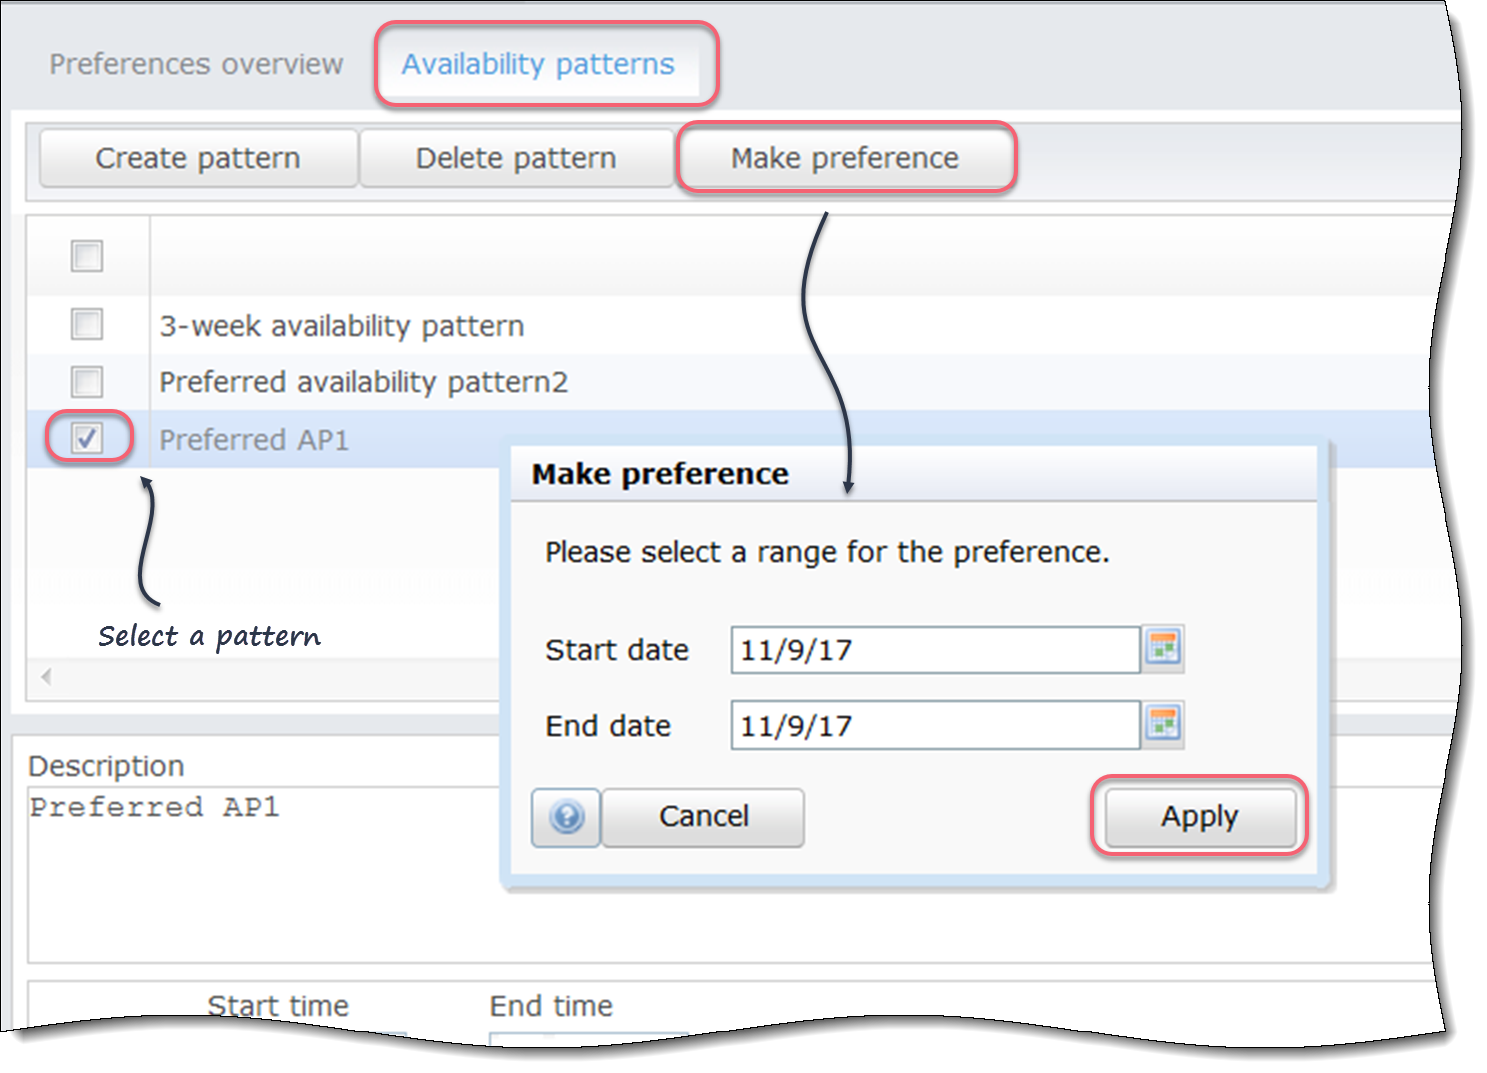Check the 3-week availability pattern checkbox

pyautogui.click(x=87, y=324)
